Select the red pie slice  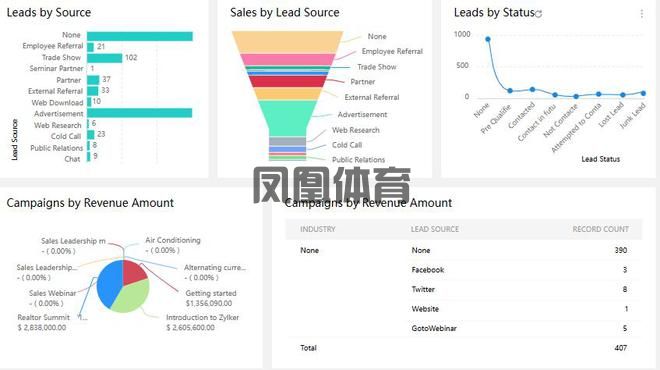134,272
